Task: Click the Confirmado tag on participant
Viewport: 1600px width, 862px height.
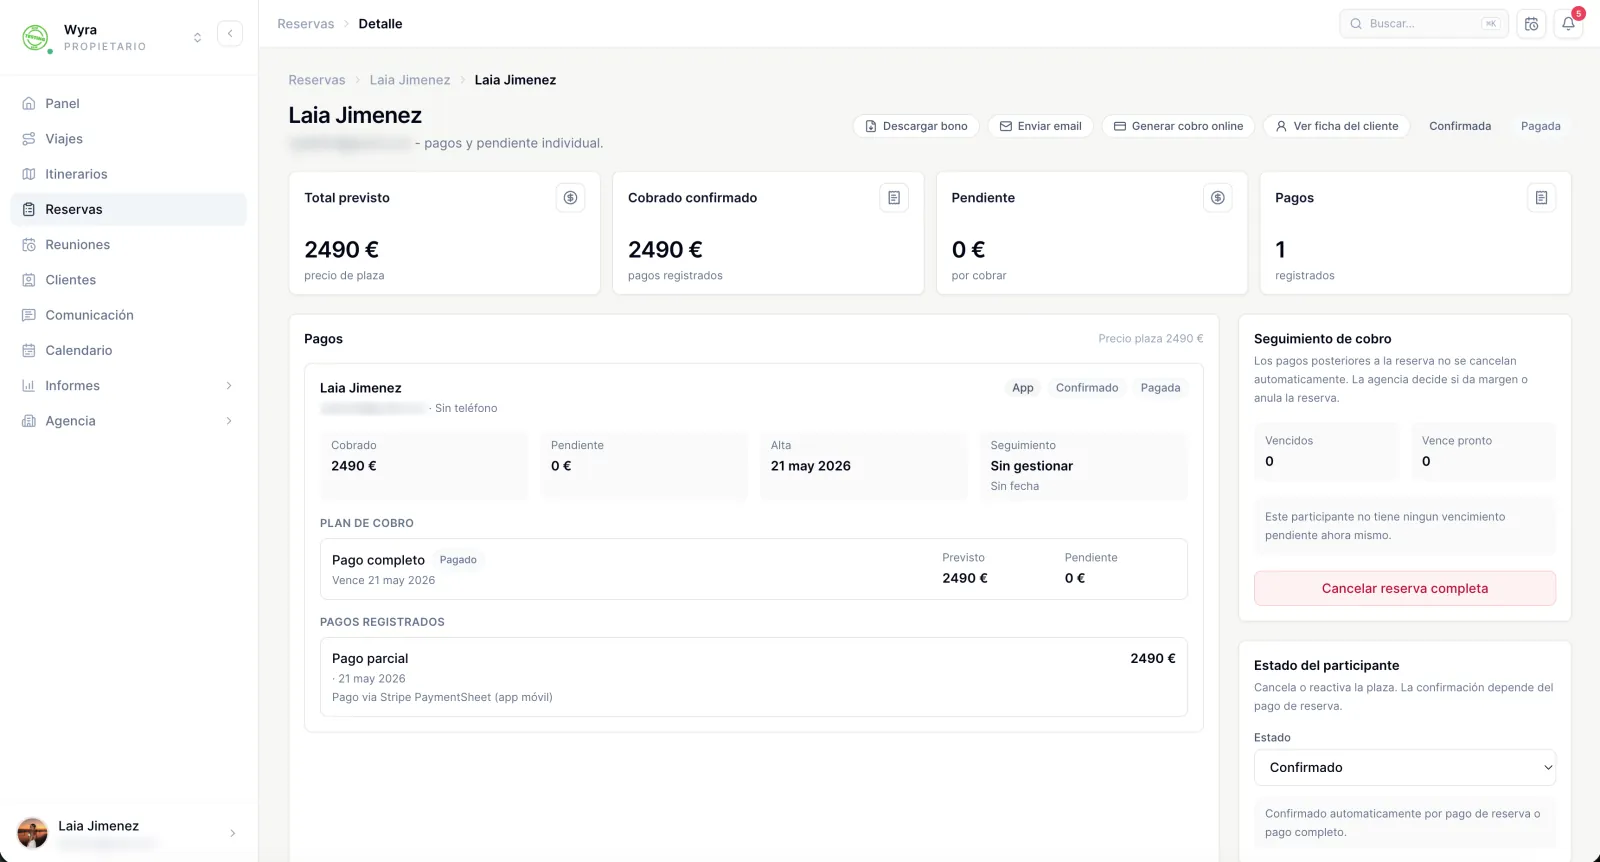Action: (1087, 388)
